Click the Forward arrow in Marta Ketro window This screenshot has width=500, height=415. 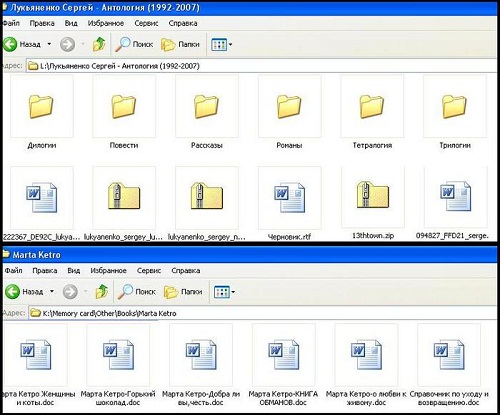click(x=70, y=292)
